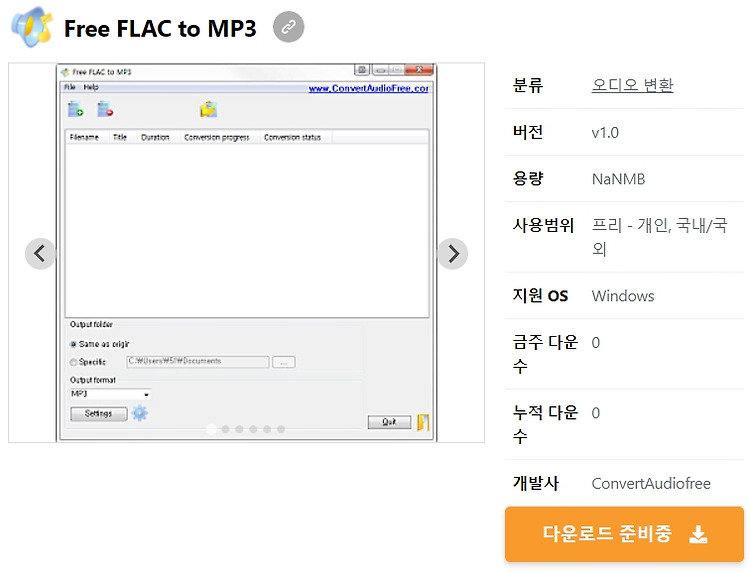Select the third carousel dot indicator
The image size is (750, 573).
click(239, 429)
